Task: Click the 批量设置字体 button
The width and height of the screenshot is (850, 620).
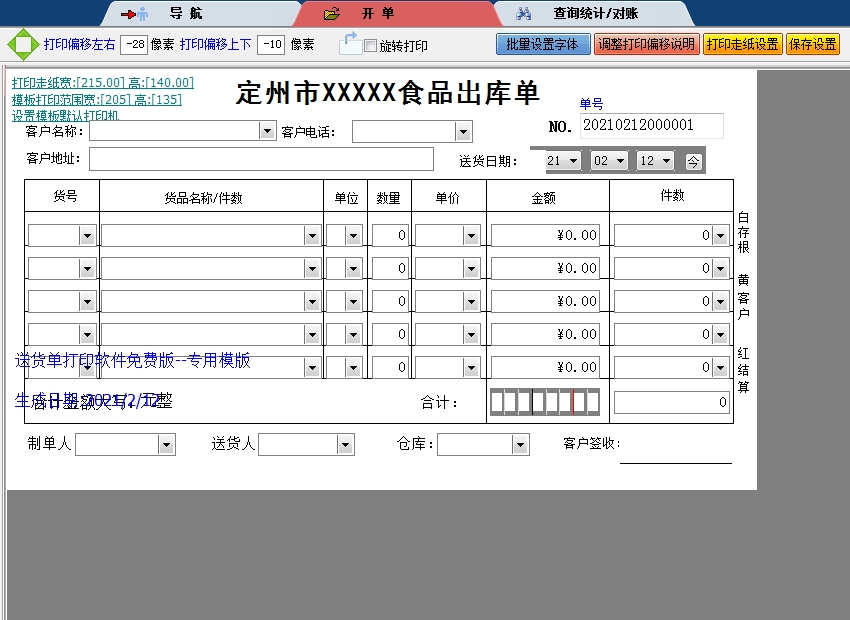Action: click(x=543, y=45)
